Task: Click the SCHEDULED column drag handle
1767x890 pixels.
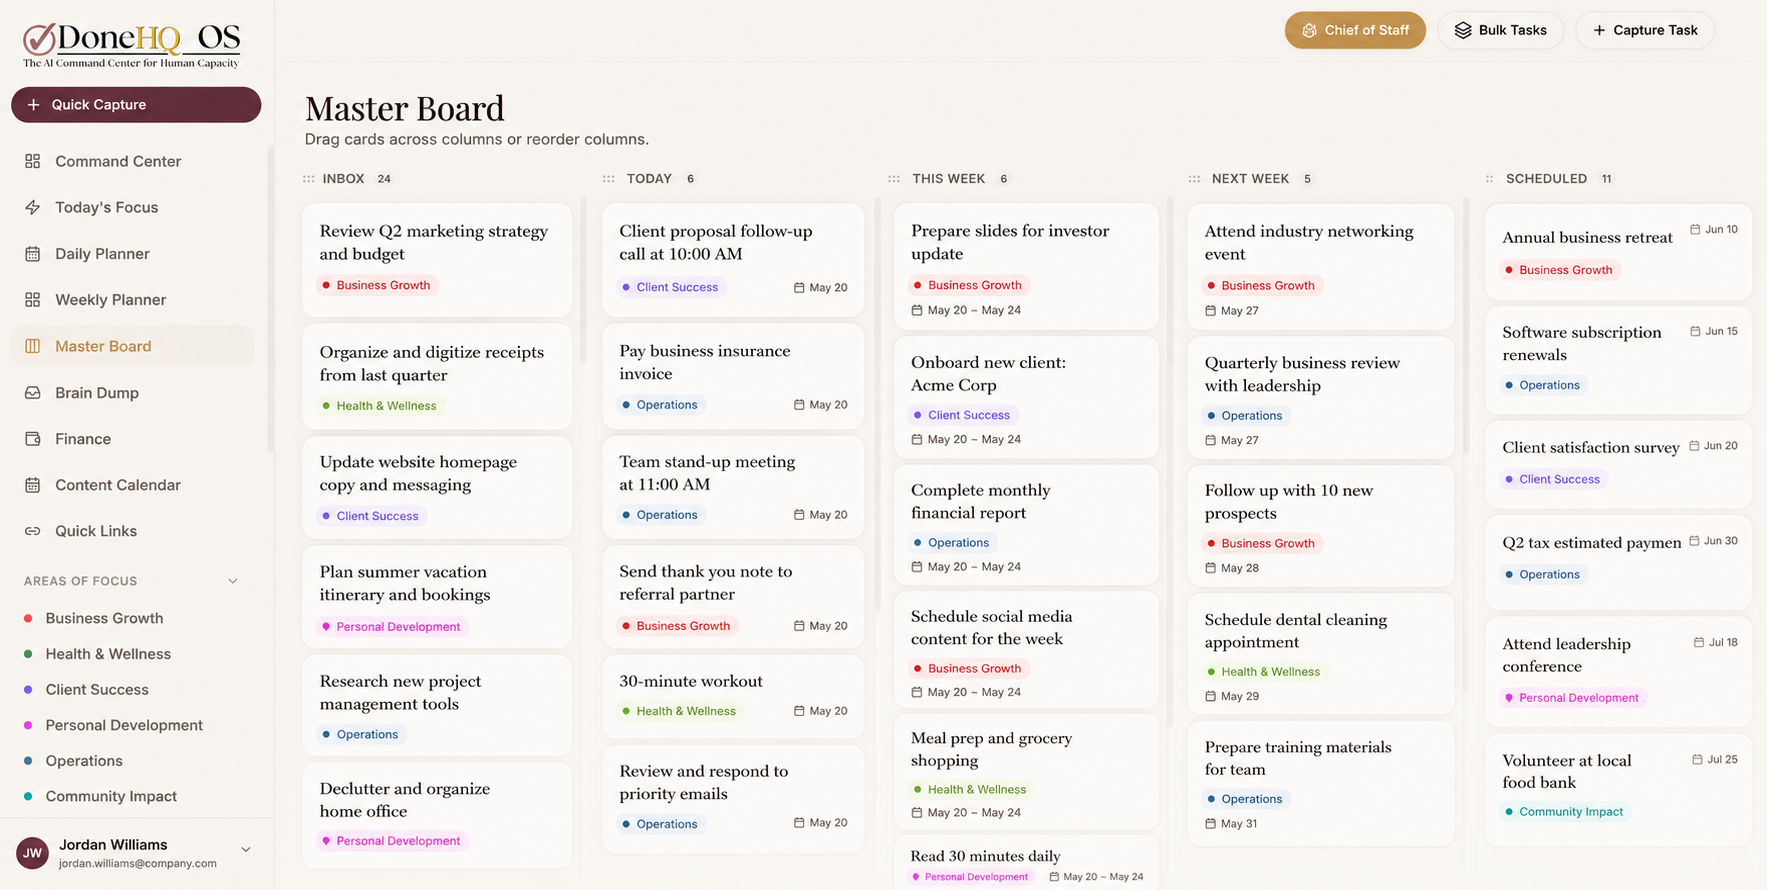Action: click(1489, 179)
